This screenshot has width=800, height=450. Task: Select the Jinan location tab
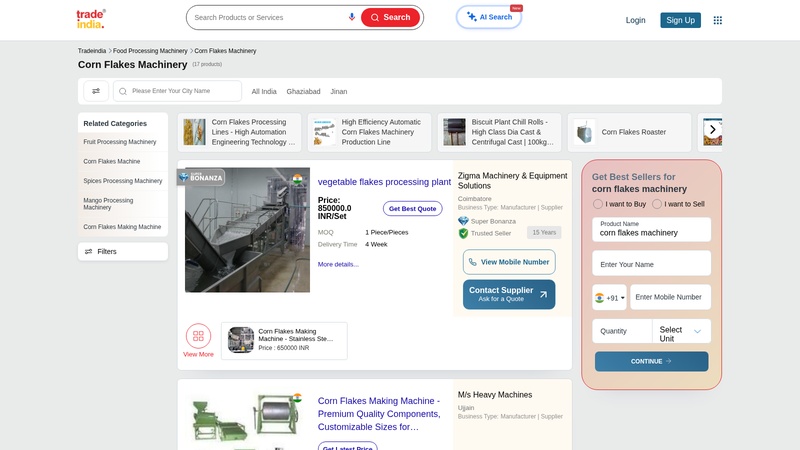(339, 92)
